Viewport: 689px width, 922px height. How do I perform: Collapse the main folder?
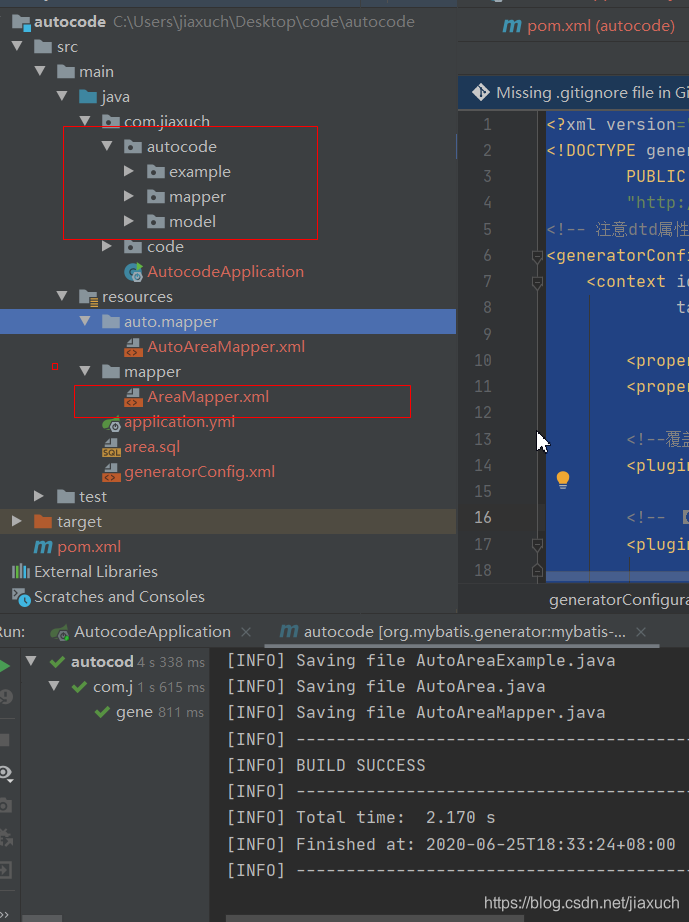[40, 71]
